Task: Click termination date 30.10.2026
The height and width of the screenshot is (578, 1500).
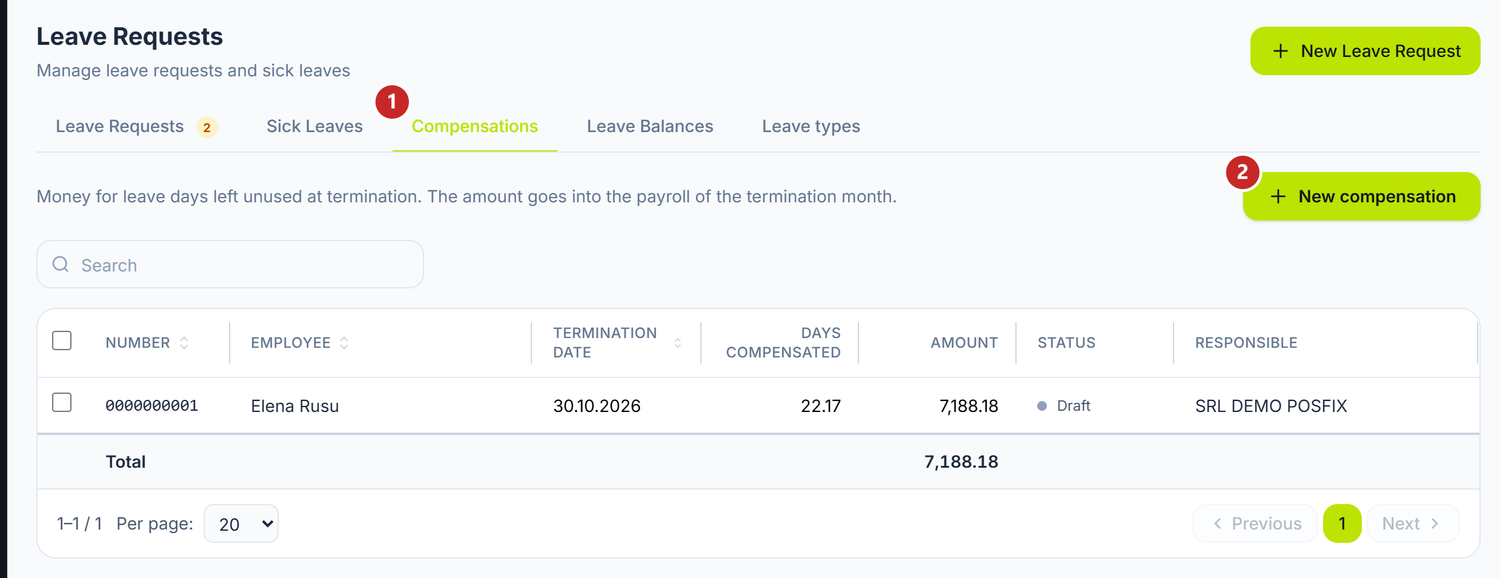Action: [x=597, y=406]
